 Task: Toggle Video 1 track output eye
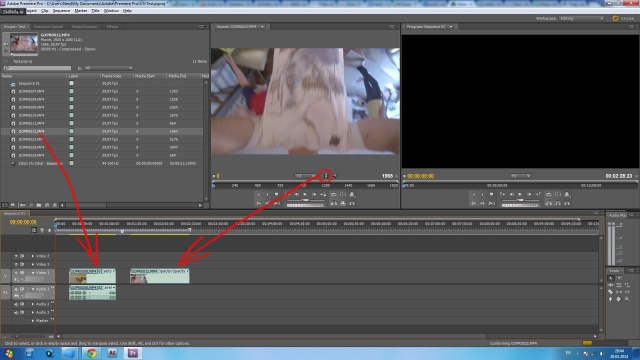tap(16, 272)
